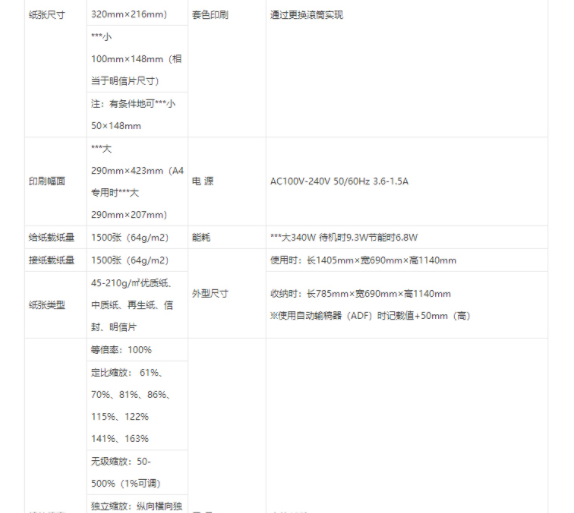The height and width of the screenshot is (513, 574).
Task: Select the AC100V-240V power specification text
Action: pos(339,181)
